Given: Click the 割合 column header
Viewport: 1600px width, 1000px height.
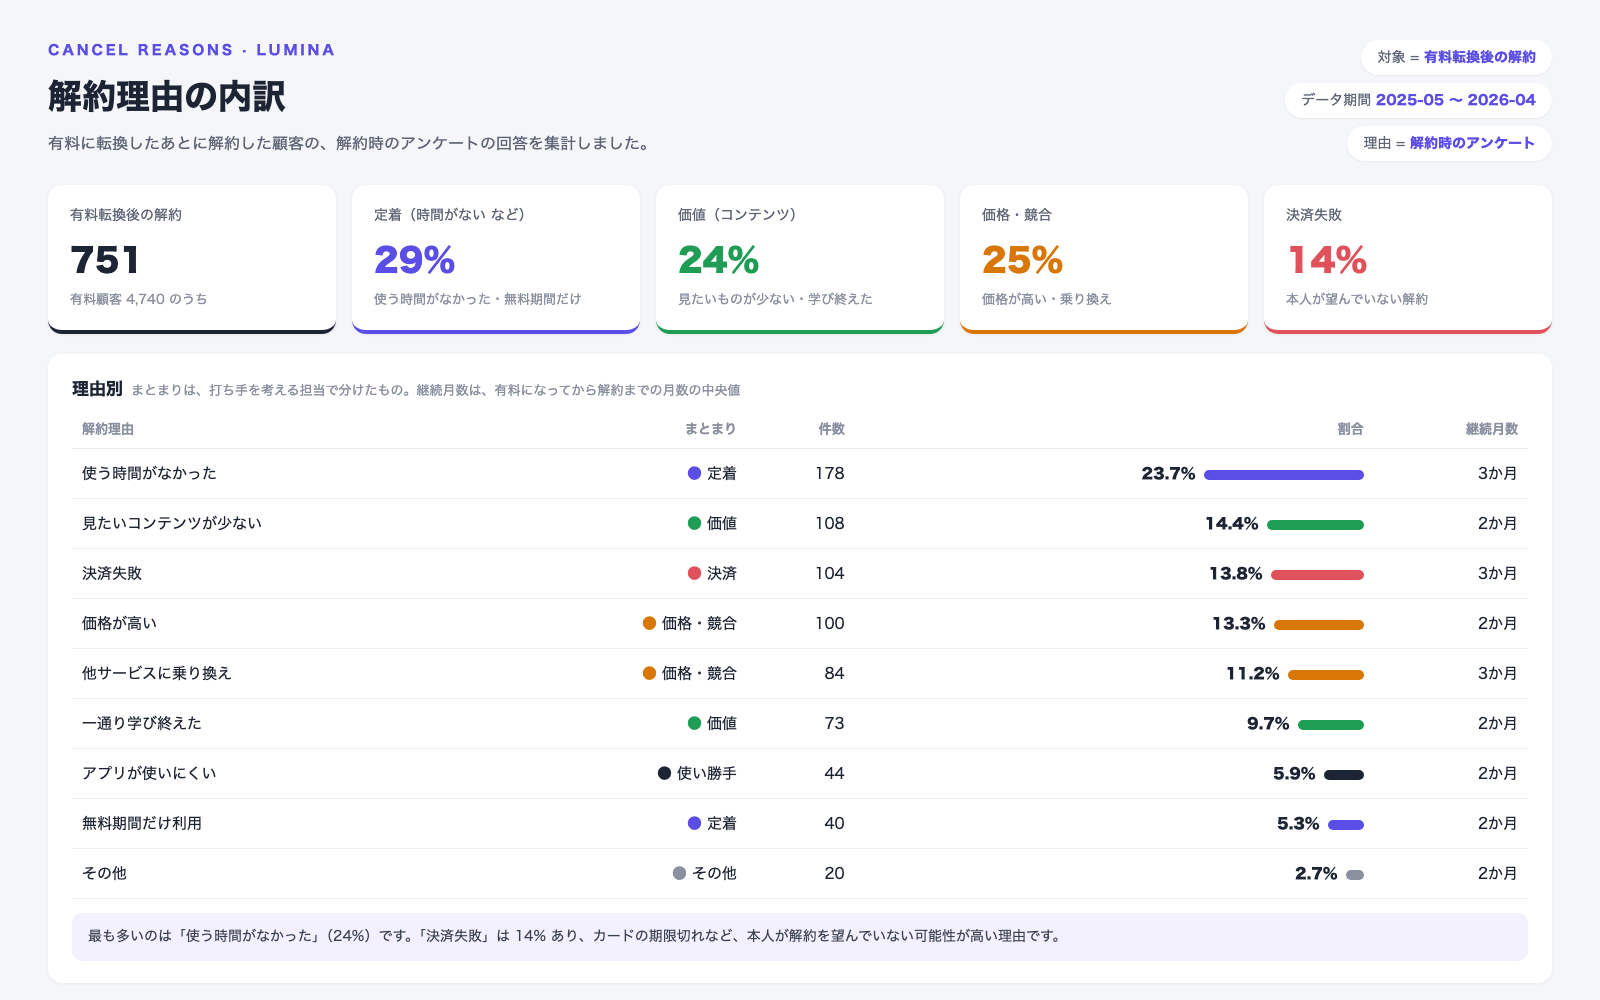Looking at the screenshot, I should coord(1351,429).
